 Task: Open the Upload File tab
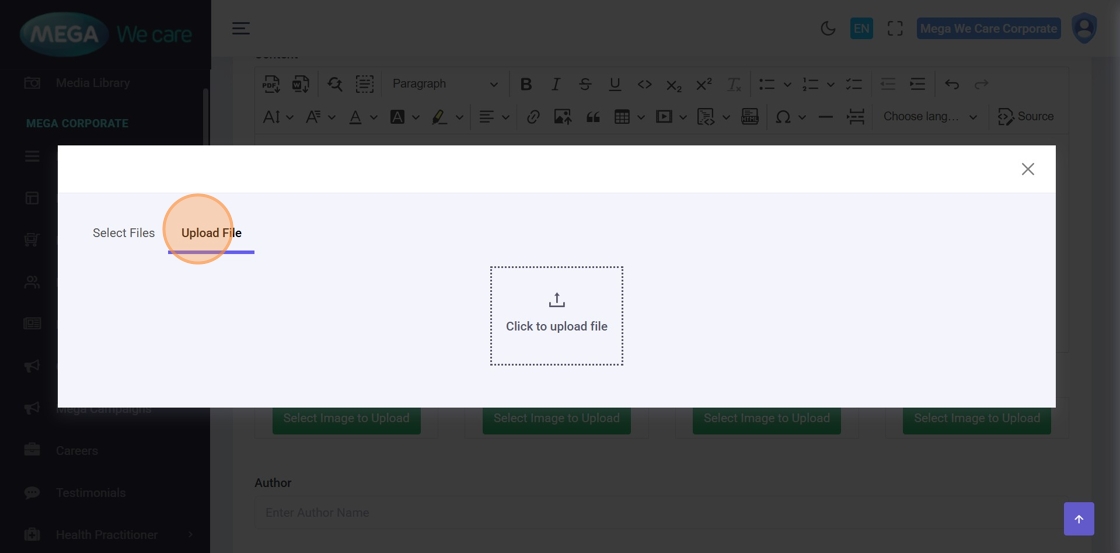point(211,233)
